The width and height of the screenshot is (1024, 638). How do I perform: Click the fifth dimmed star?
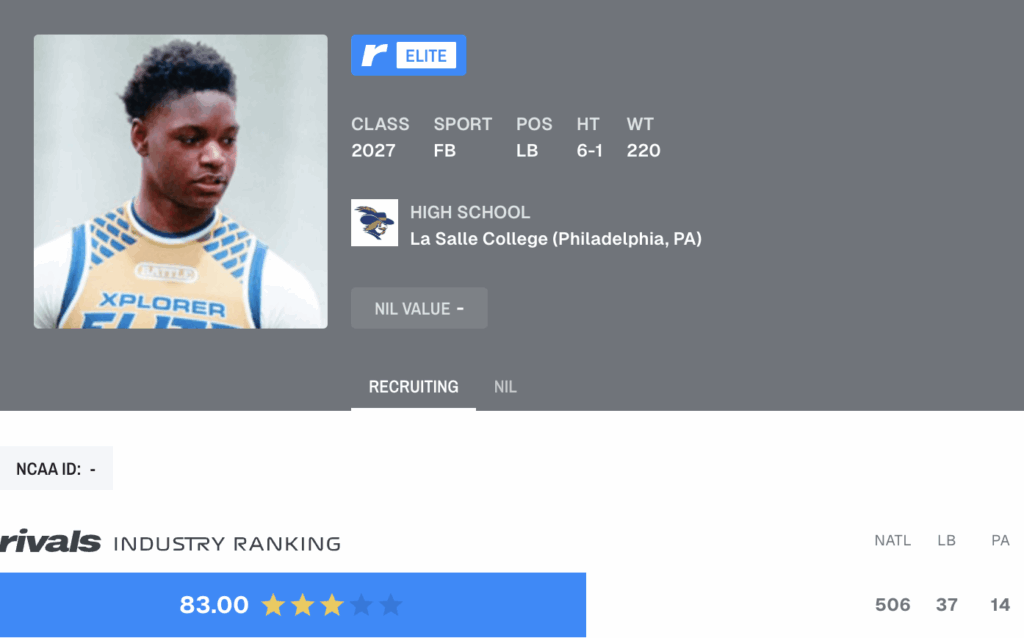pos(391,605)
